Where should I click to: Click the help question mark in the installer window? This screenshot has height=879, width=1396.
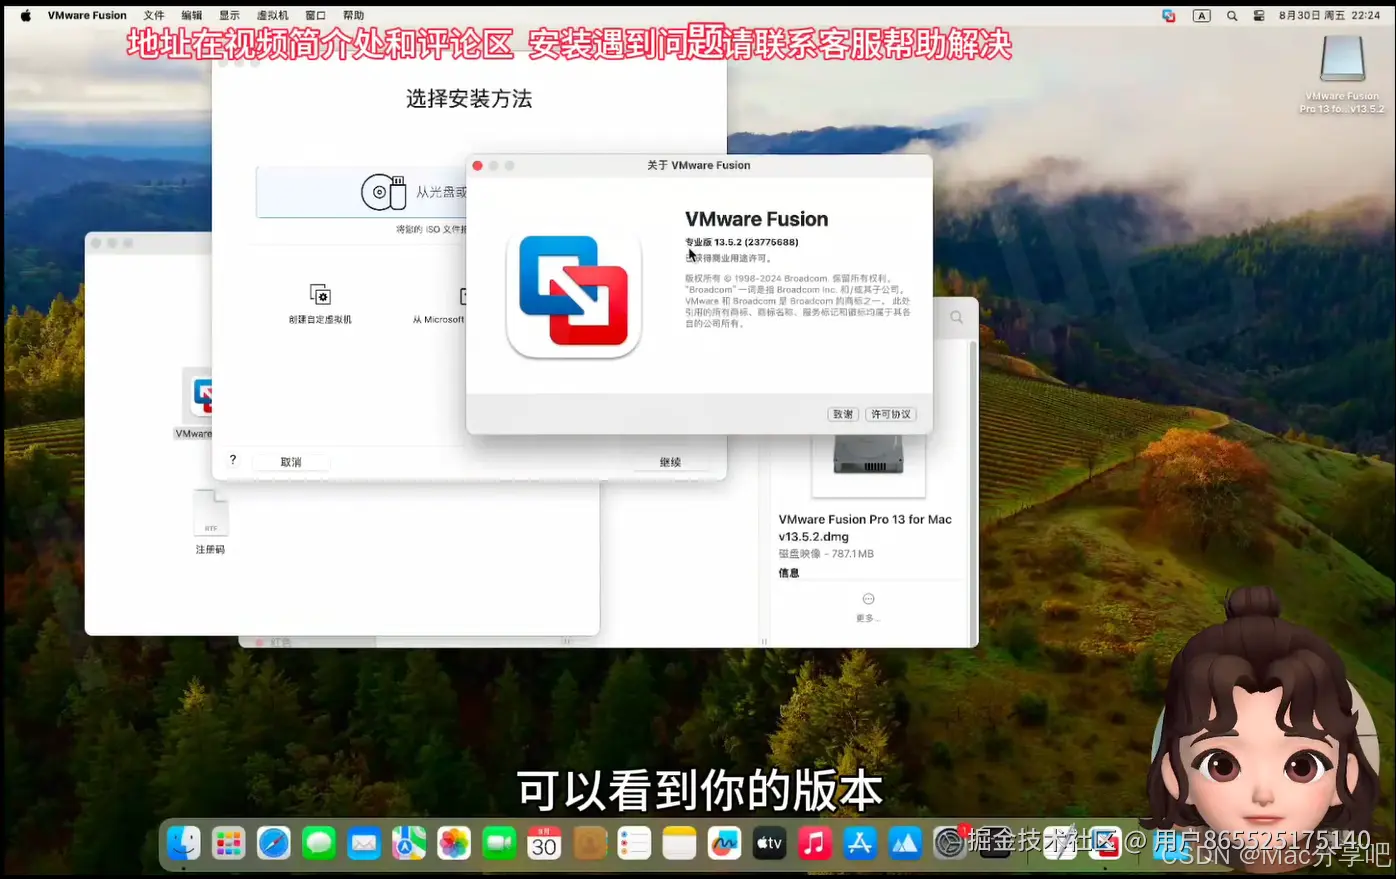[233, 460]
